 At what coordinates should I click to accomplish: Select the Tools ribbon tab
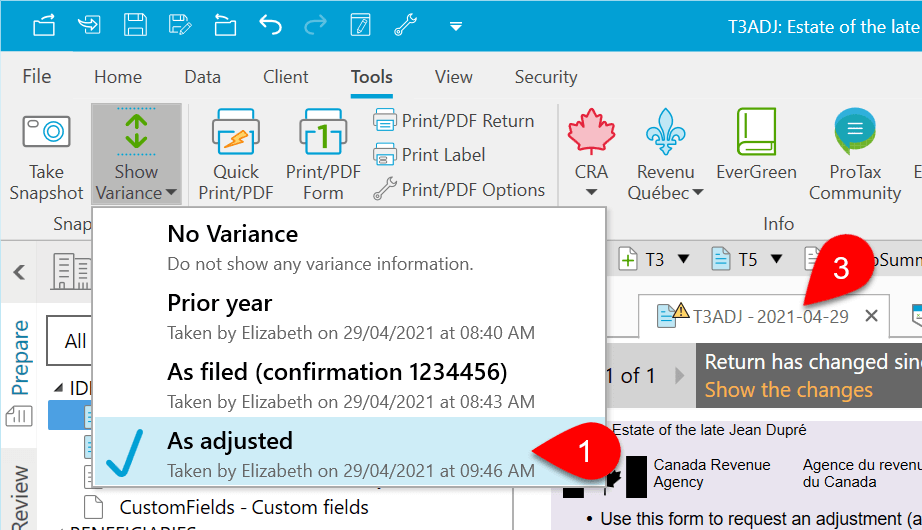[x=372, y=76]
